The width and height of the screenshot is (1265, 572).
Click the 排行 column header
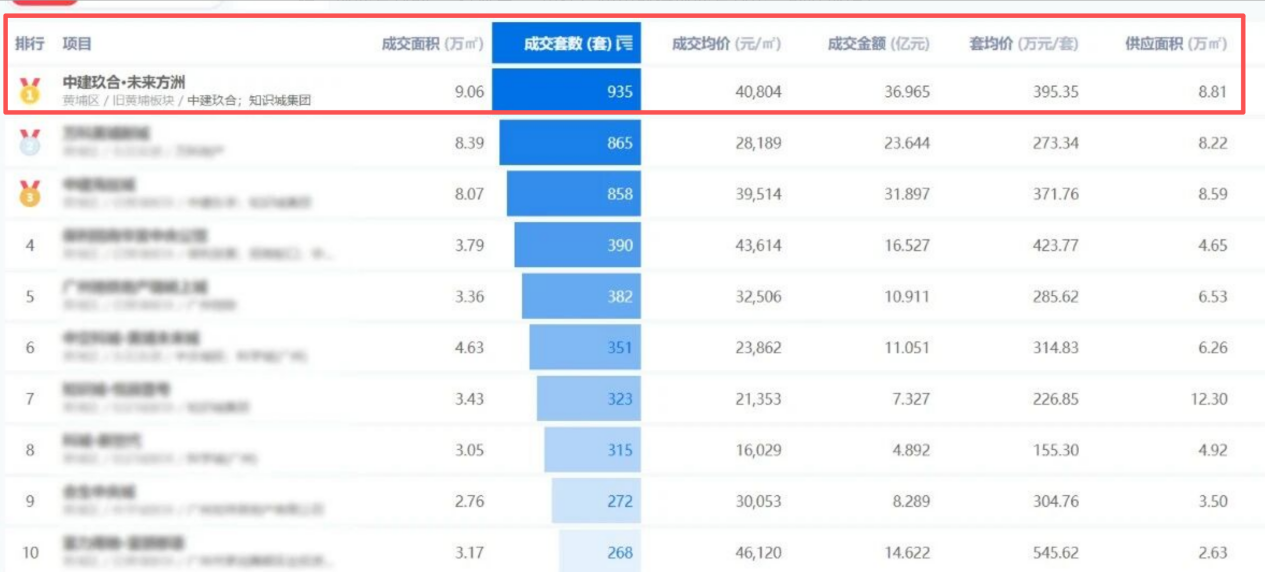(x=30, y=44)
